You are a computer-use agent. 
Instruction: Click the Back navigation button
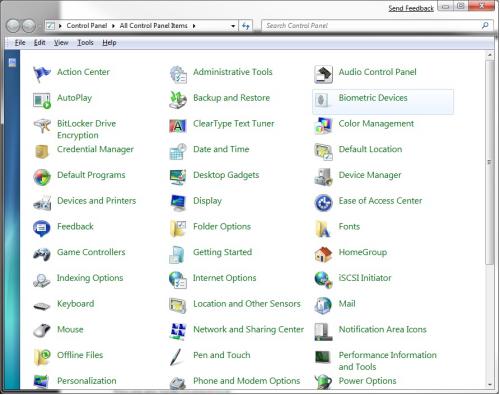[13, 26]
